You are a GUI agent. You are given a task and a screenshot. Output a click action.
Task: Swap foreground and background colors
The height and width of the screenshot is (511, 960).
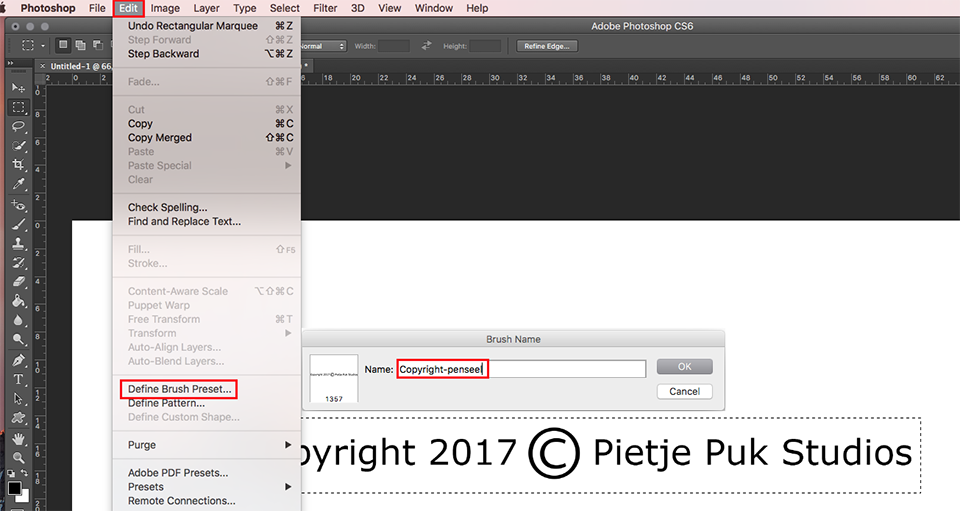[x=24, y=473]
